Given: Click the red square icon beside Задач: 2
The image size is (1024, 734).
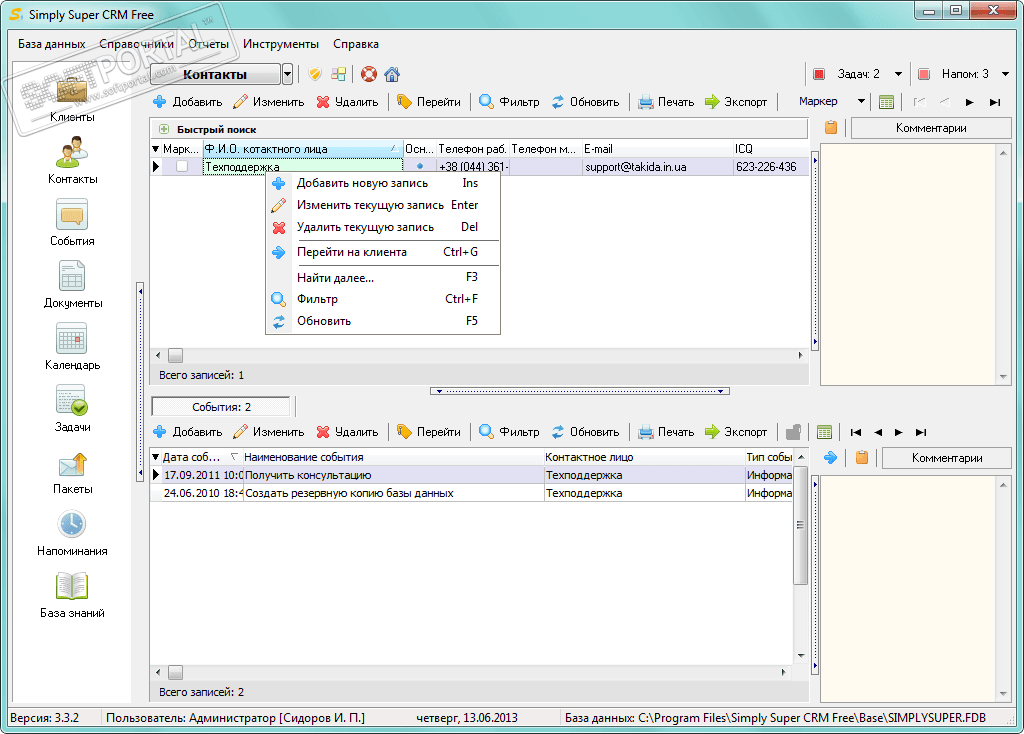Looking at the screenshot, I should [x=819, y=74].
